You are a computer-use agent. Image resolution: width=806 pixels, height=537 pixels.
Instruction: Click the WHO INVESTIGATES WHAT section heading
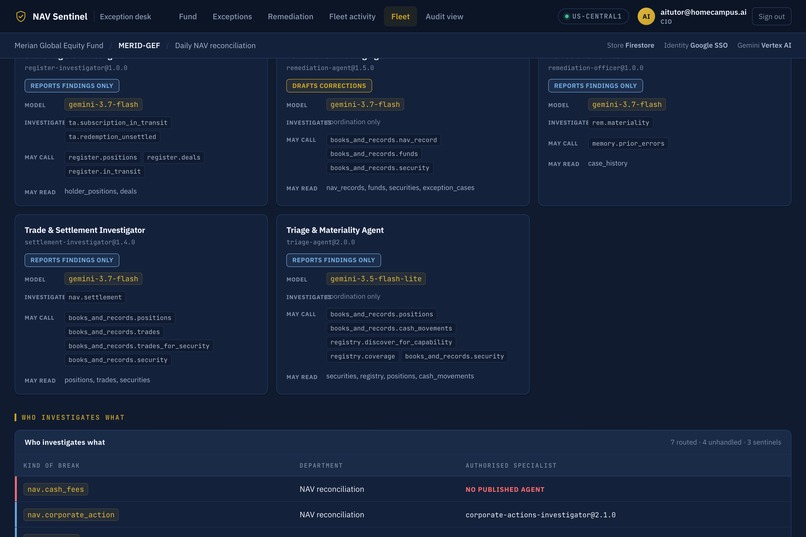coord(73,417)
